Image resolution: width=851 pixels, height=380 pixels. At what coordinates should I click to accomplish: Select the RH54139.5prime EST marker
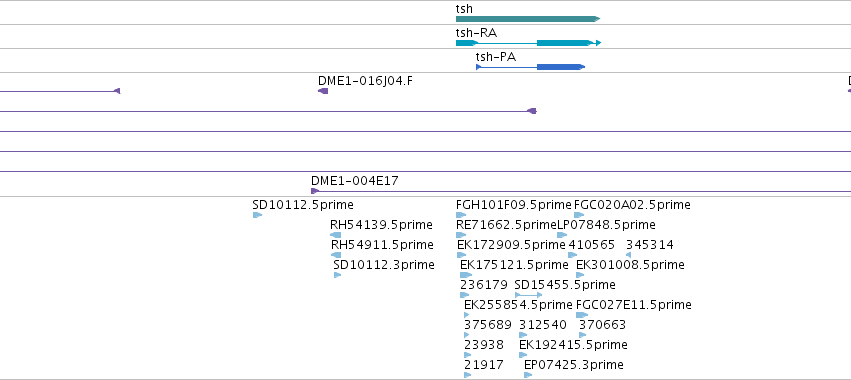(335, 235)
